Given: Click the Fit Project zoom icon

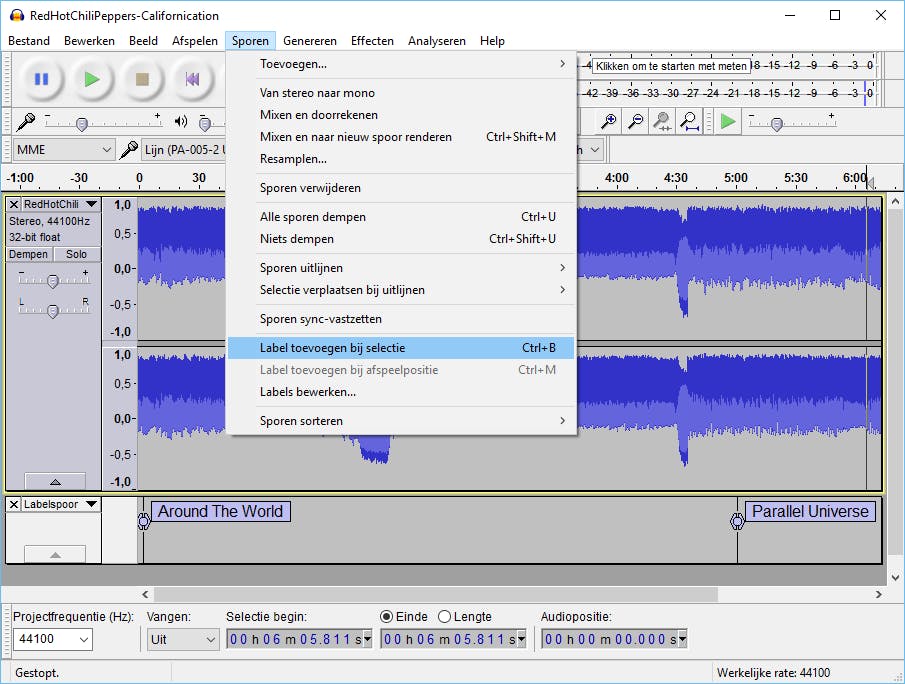Looking at the screenshot, I should tap(689, 121).
